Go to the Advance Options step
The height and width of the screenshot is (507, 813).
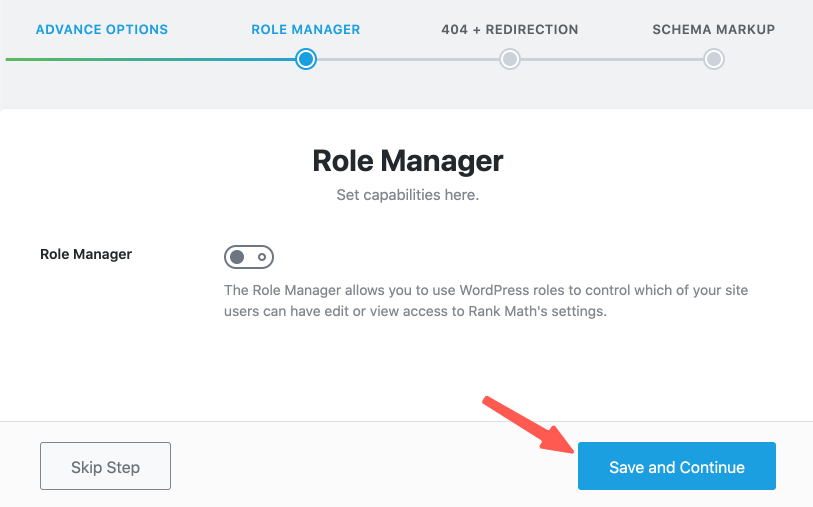pyautogui.click(x=102, y=29)
